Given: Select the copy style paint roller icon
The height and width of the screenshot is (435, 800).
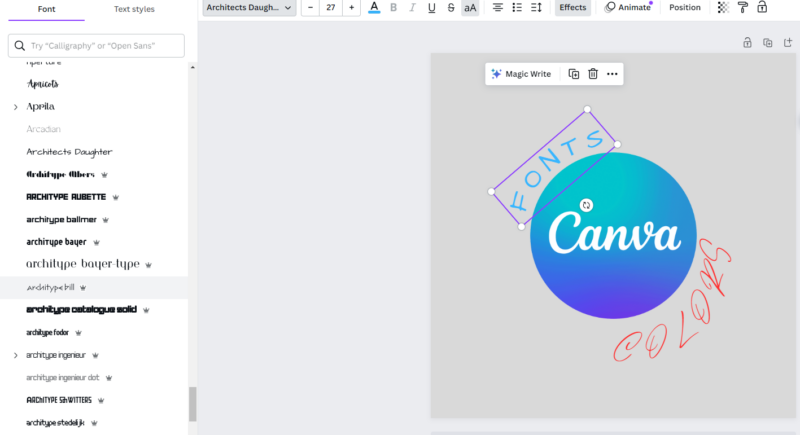Looking at the screenshot, I should [x=743, y=8].
